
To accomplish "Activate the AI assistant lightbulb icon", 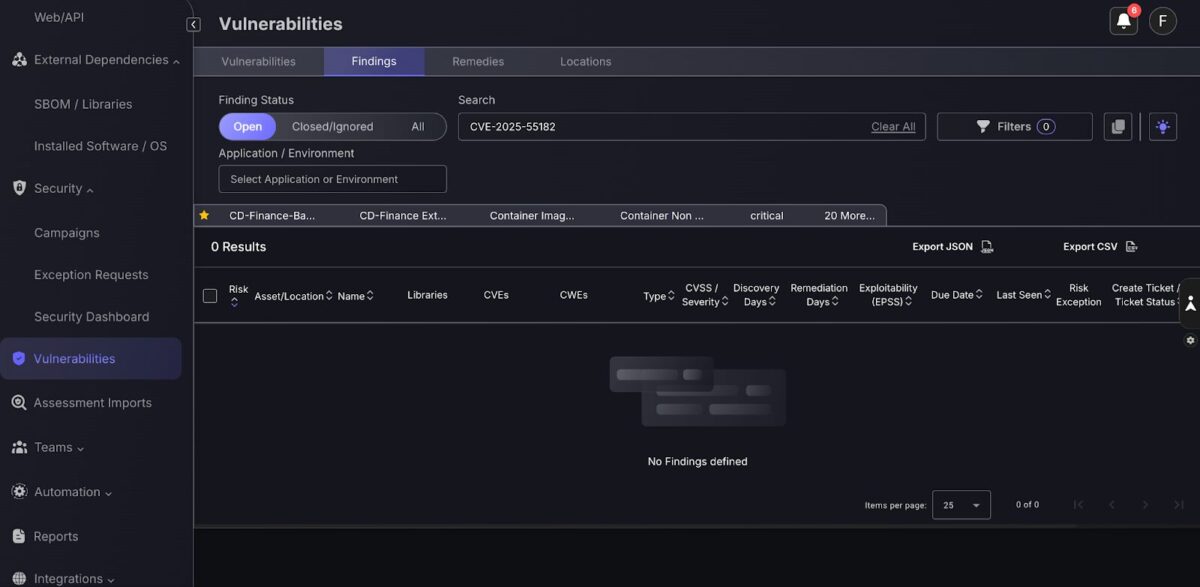I will (x=1161, y=126).
